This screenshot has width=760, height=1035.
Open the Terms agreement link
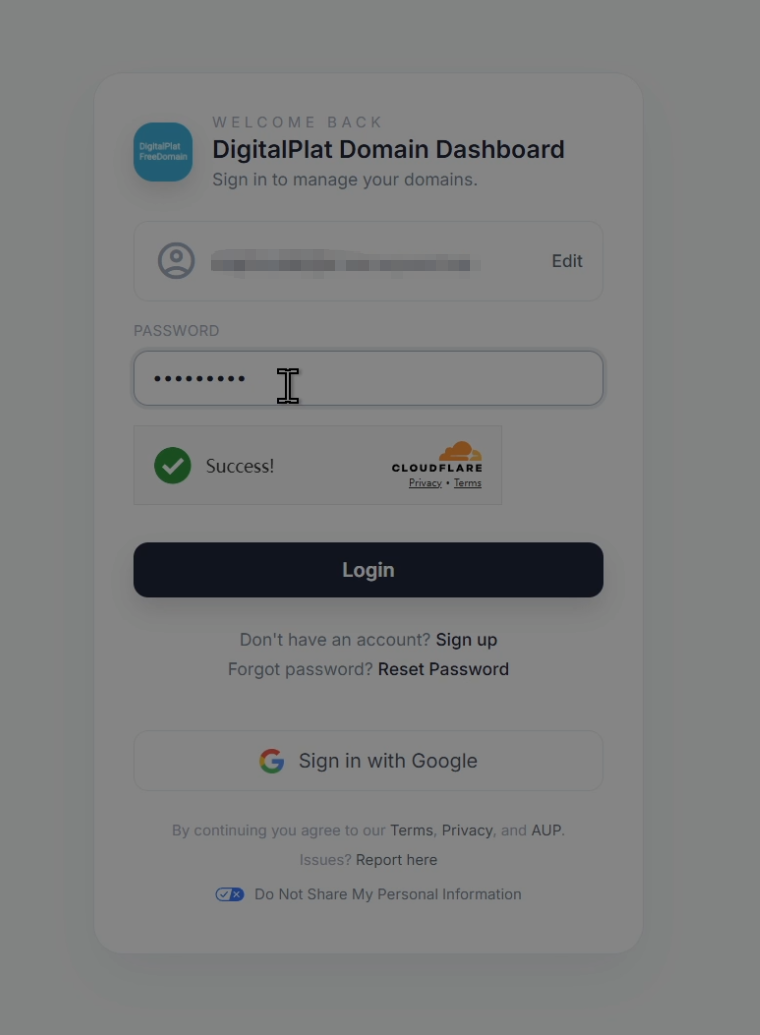(411, 830)
